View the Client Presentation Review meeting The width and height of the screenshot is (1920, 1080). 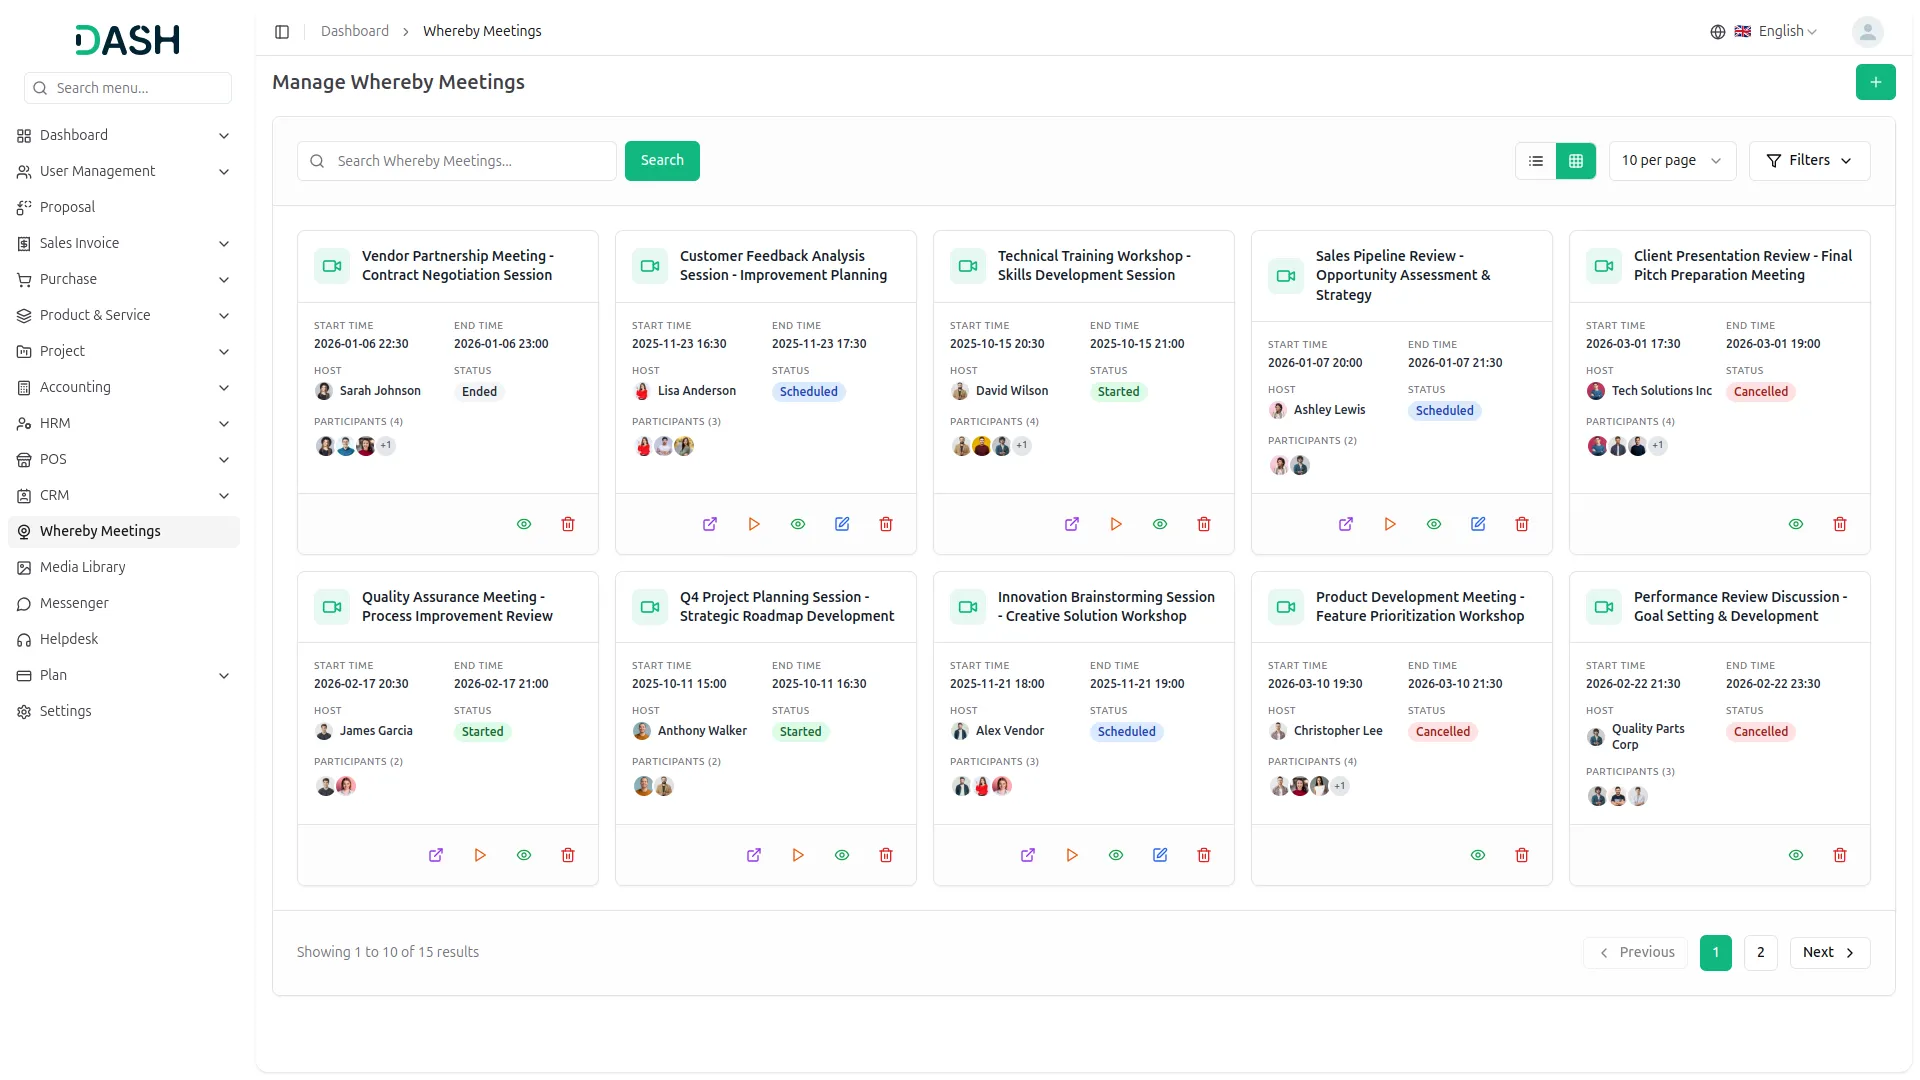click(x=1796, y=524)
